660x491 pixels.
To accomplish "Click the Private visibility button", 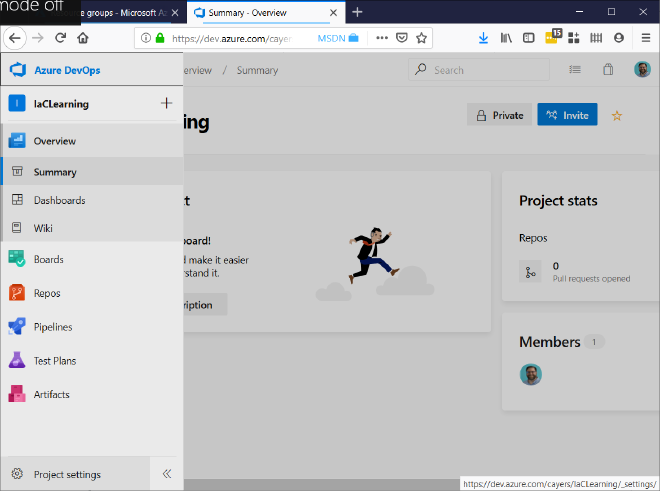I will point(499,115).
